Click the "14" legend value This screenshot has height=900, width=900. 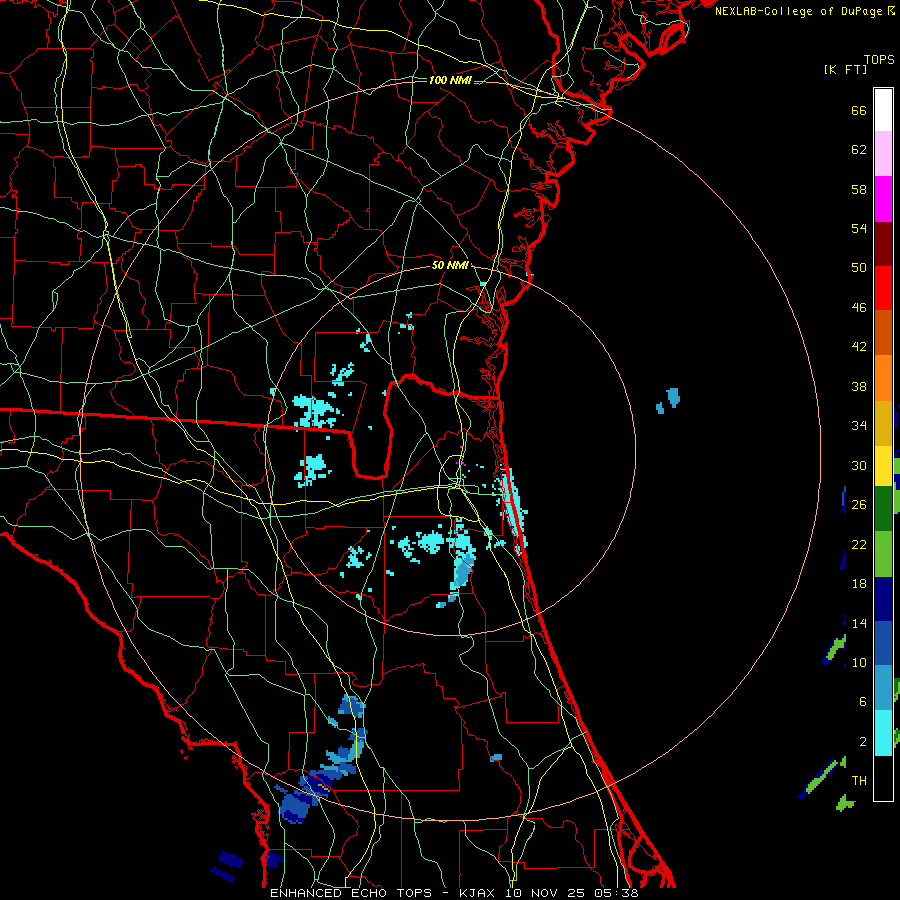point(859,623)
